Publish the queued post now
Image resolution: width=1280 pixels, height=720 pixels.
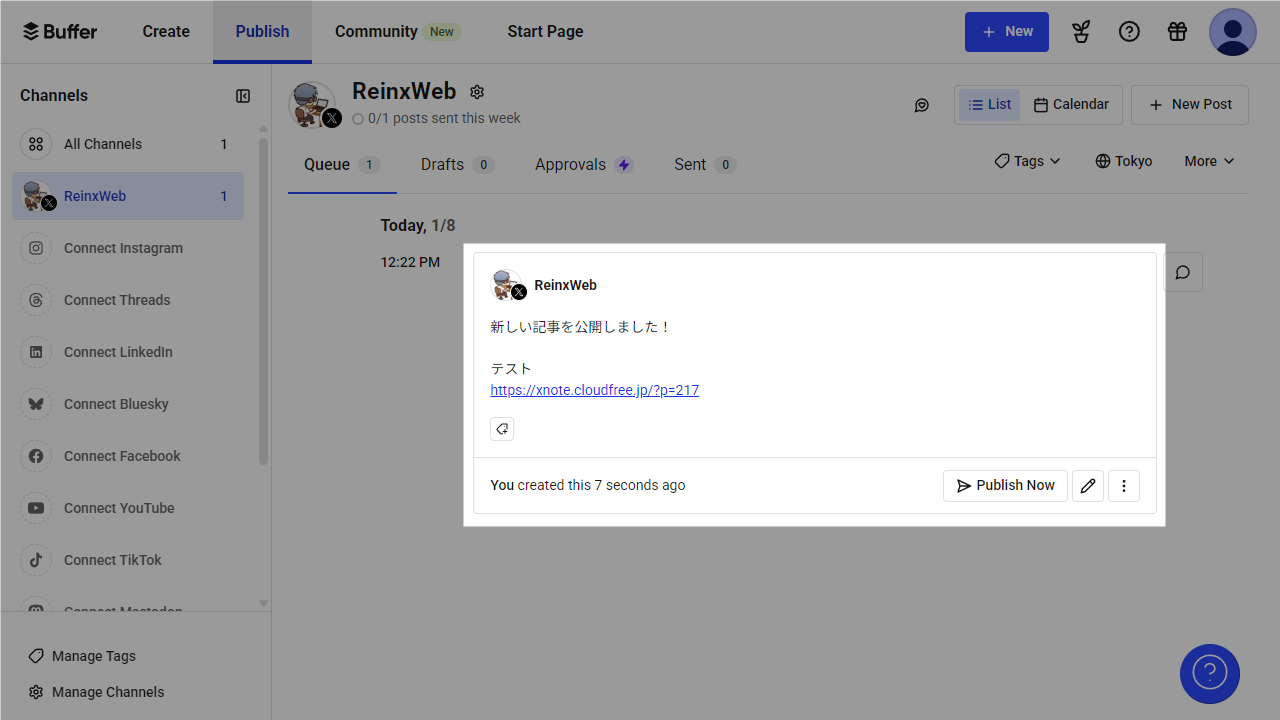pos(1005,485)
